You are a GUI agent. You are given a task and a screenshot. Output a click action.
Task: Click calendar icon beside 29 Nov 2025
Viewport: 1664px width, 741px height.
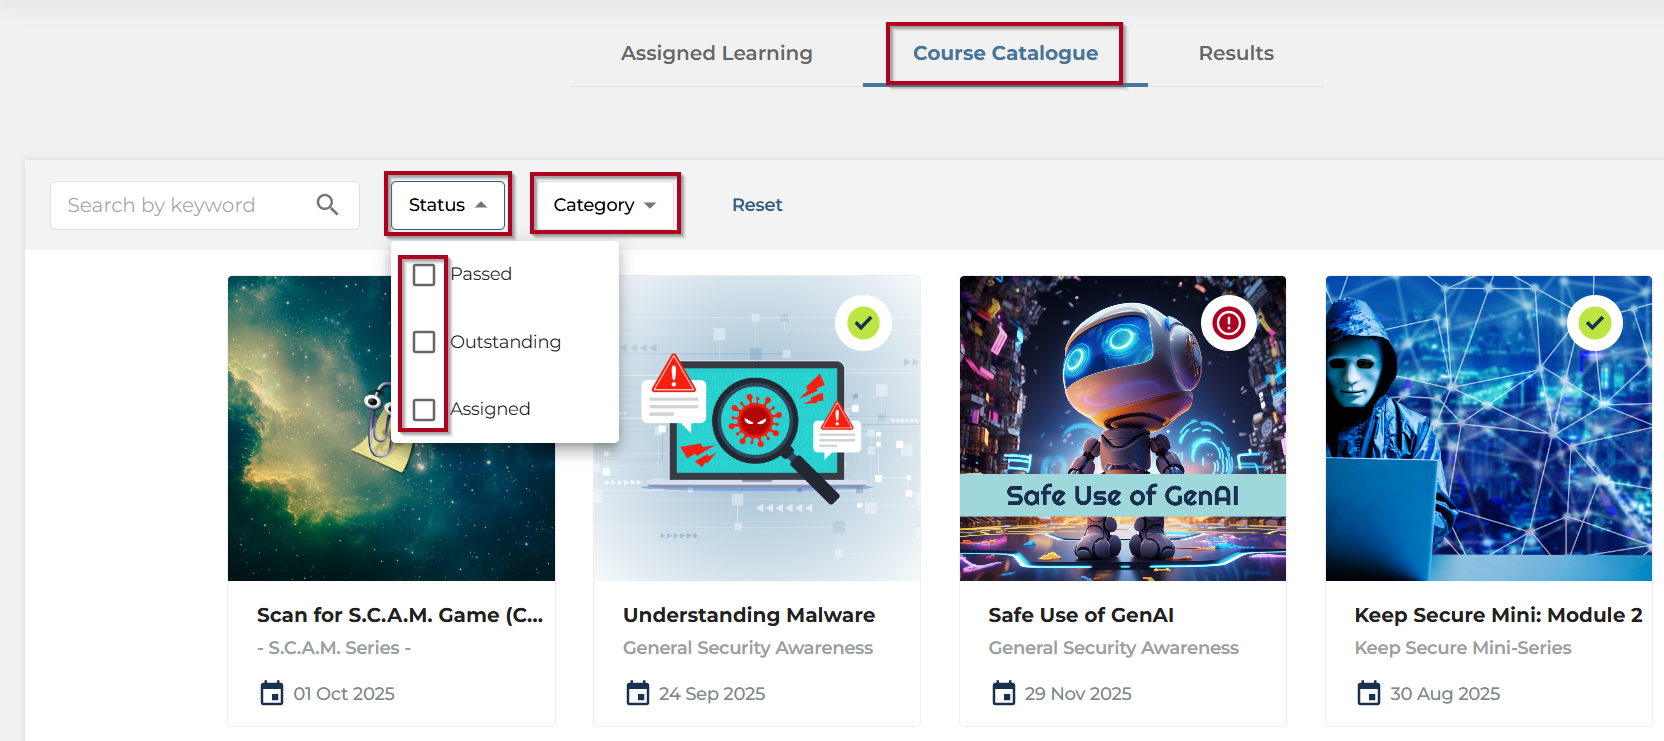[1004, 693]
